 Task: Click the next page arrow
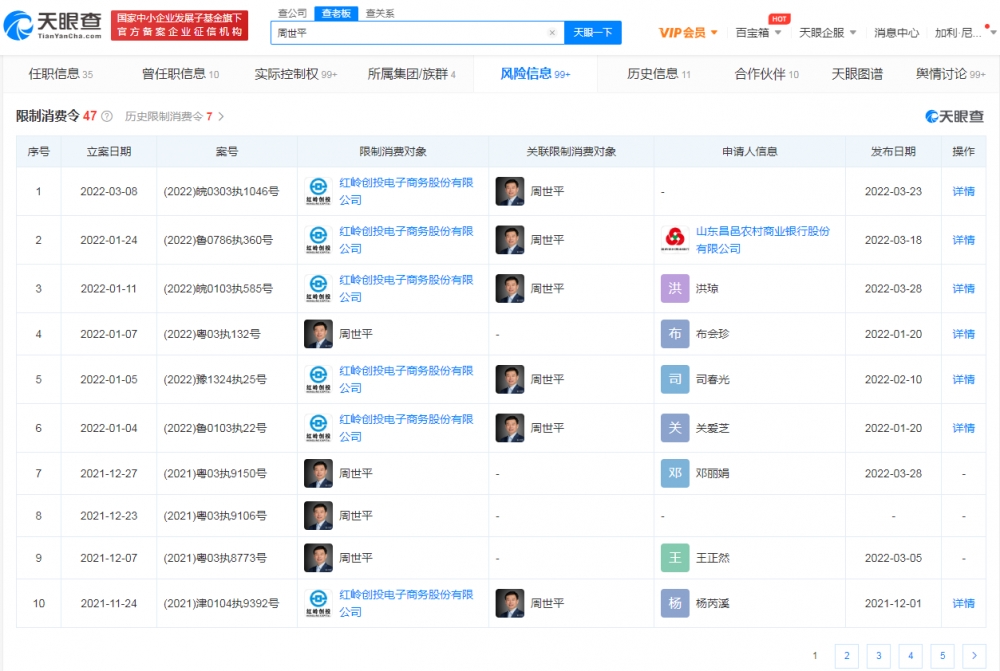click(974, 656)
